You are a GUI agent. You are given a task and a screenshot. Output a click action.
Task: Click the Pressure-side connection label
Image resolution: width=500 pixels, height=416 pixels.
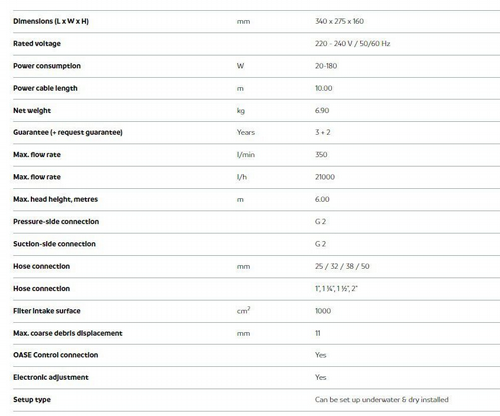(x=56, y=222)
